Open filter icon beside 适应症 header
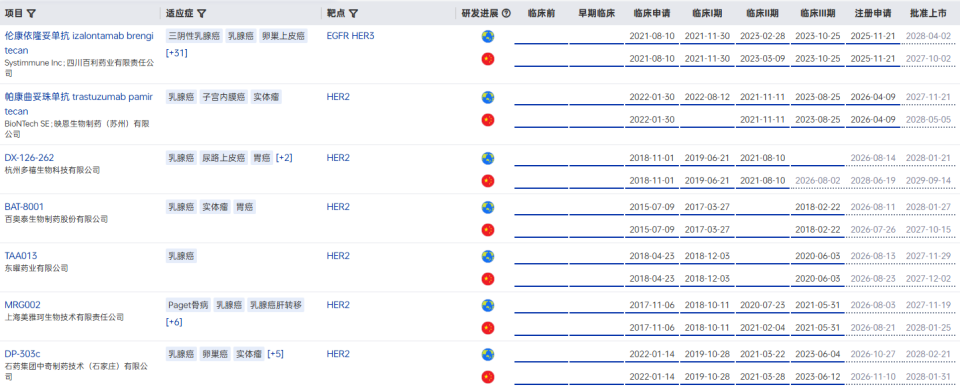The height and width of the screenshot is (389, 960). 201,13
